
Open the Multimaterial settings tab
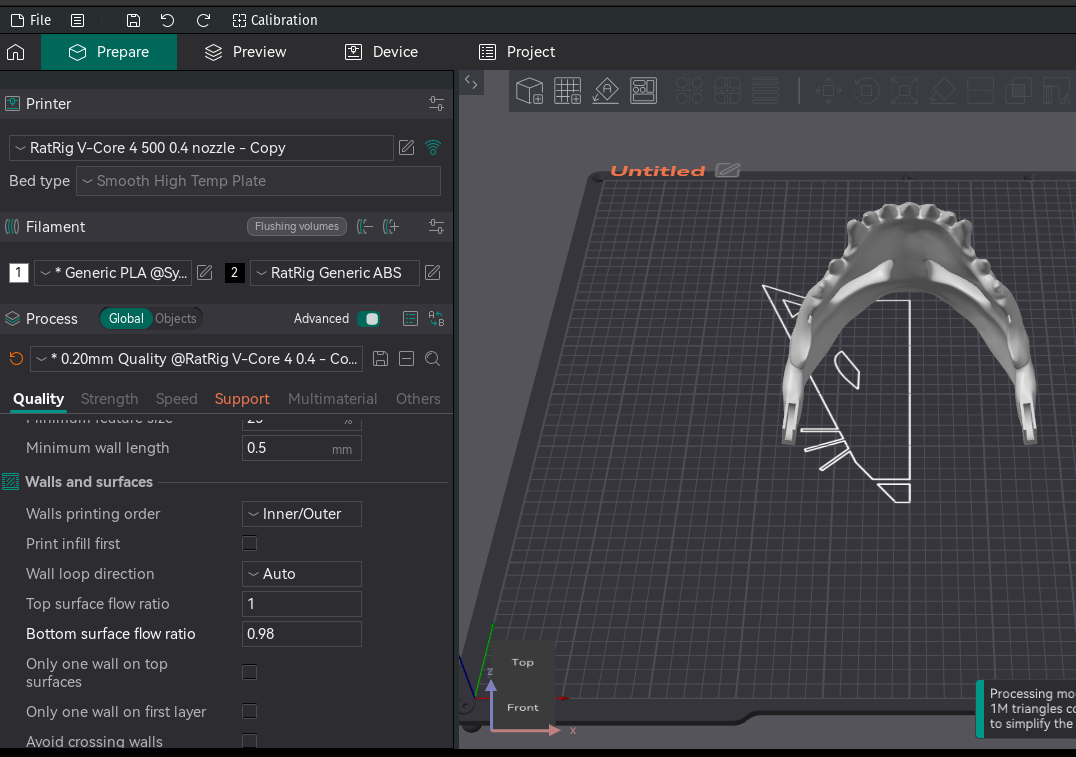332,399
